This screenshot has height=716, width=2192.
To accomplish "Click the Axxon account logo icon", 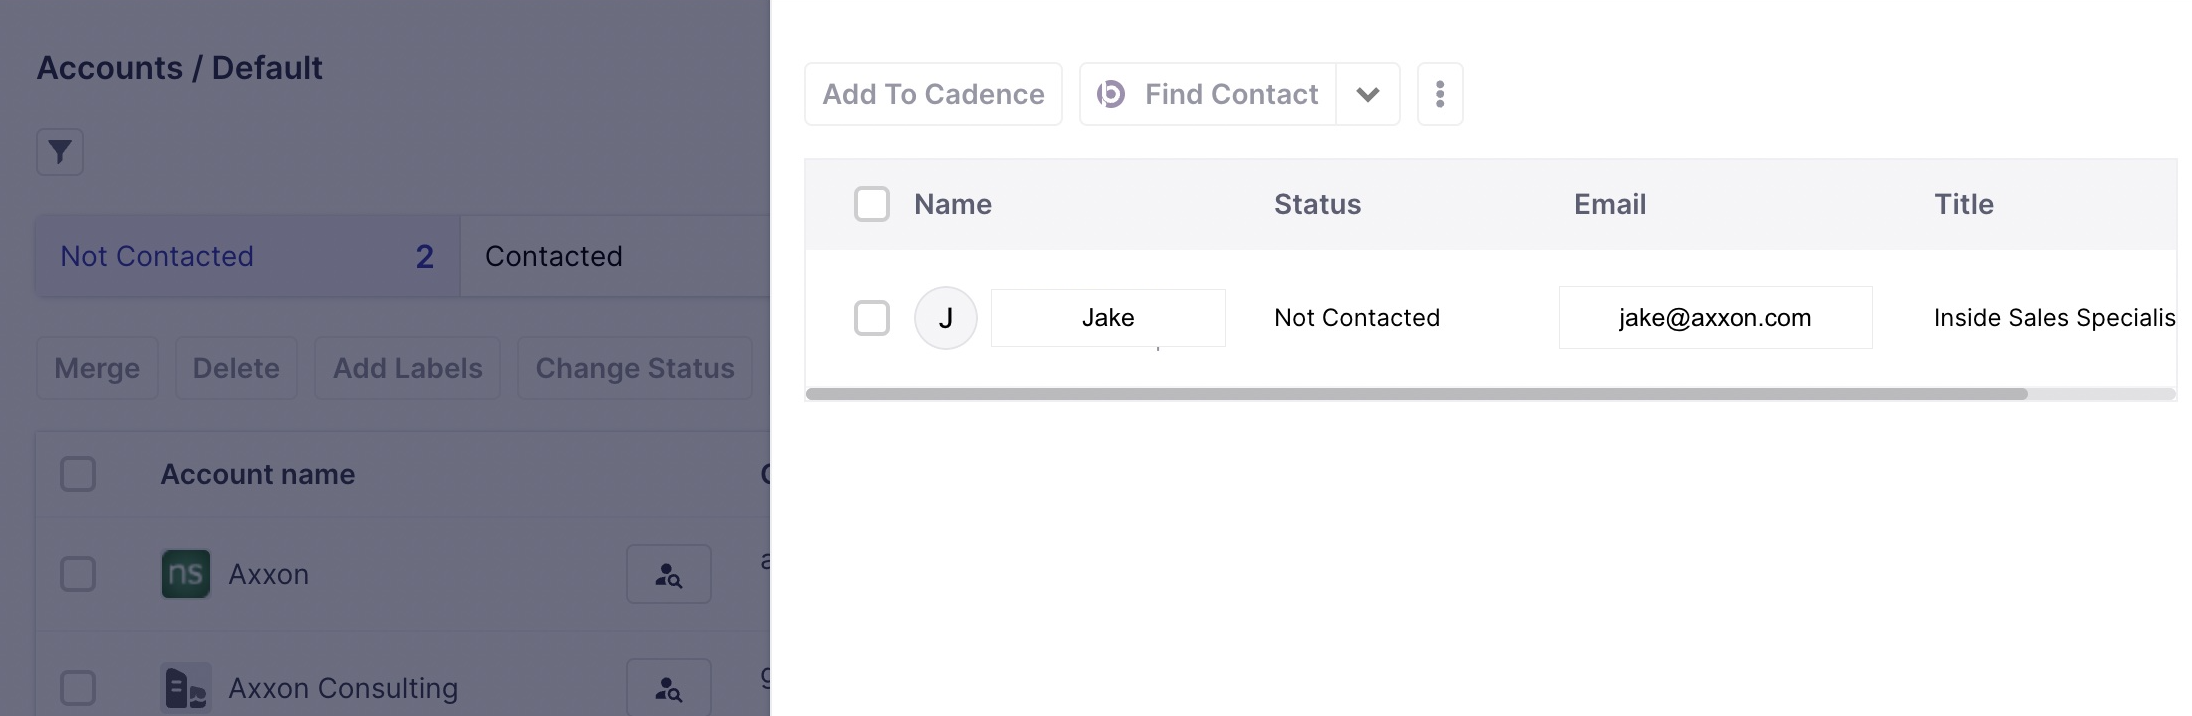I will tap(186, 574).
